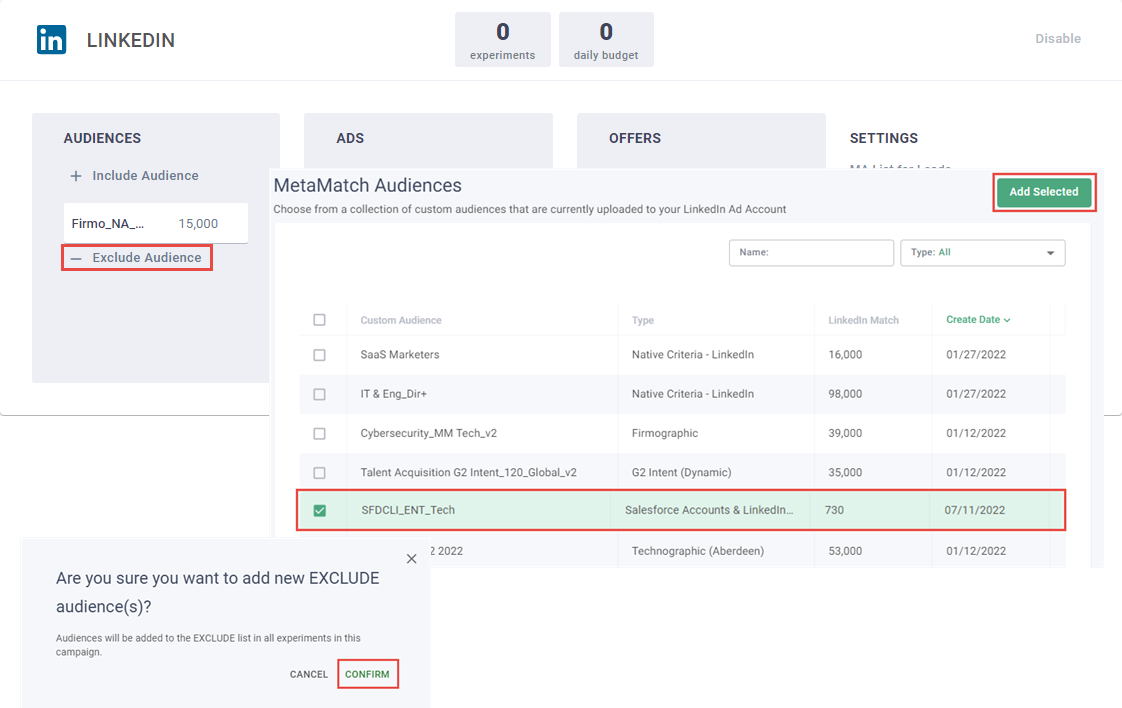Sort by Create Date column arrow
The height and width of the screenshot is (708, 1122).
pyautogui.click(x=1007, y=320)
